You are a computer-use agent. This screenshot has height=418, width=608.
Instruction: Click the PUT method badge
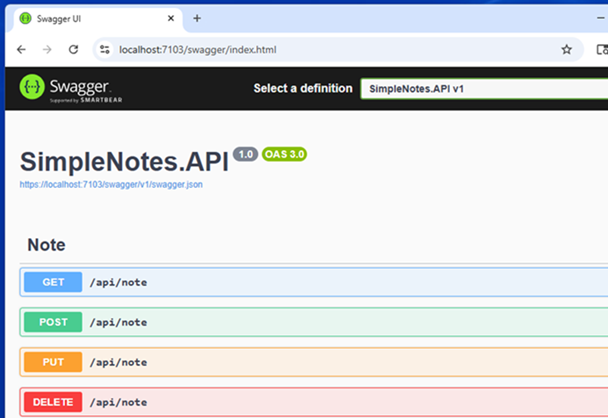coord(53,362)
